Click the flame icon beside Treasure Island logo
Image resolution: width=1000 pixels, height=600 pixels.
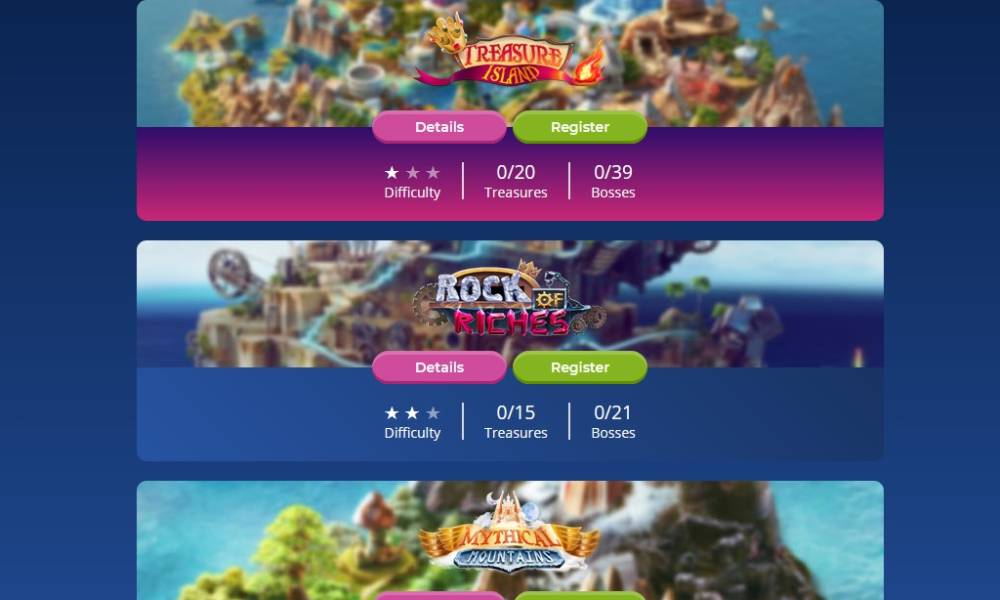[x=588, y=64]
